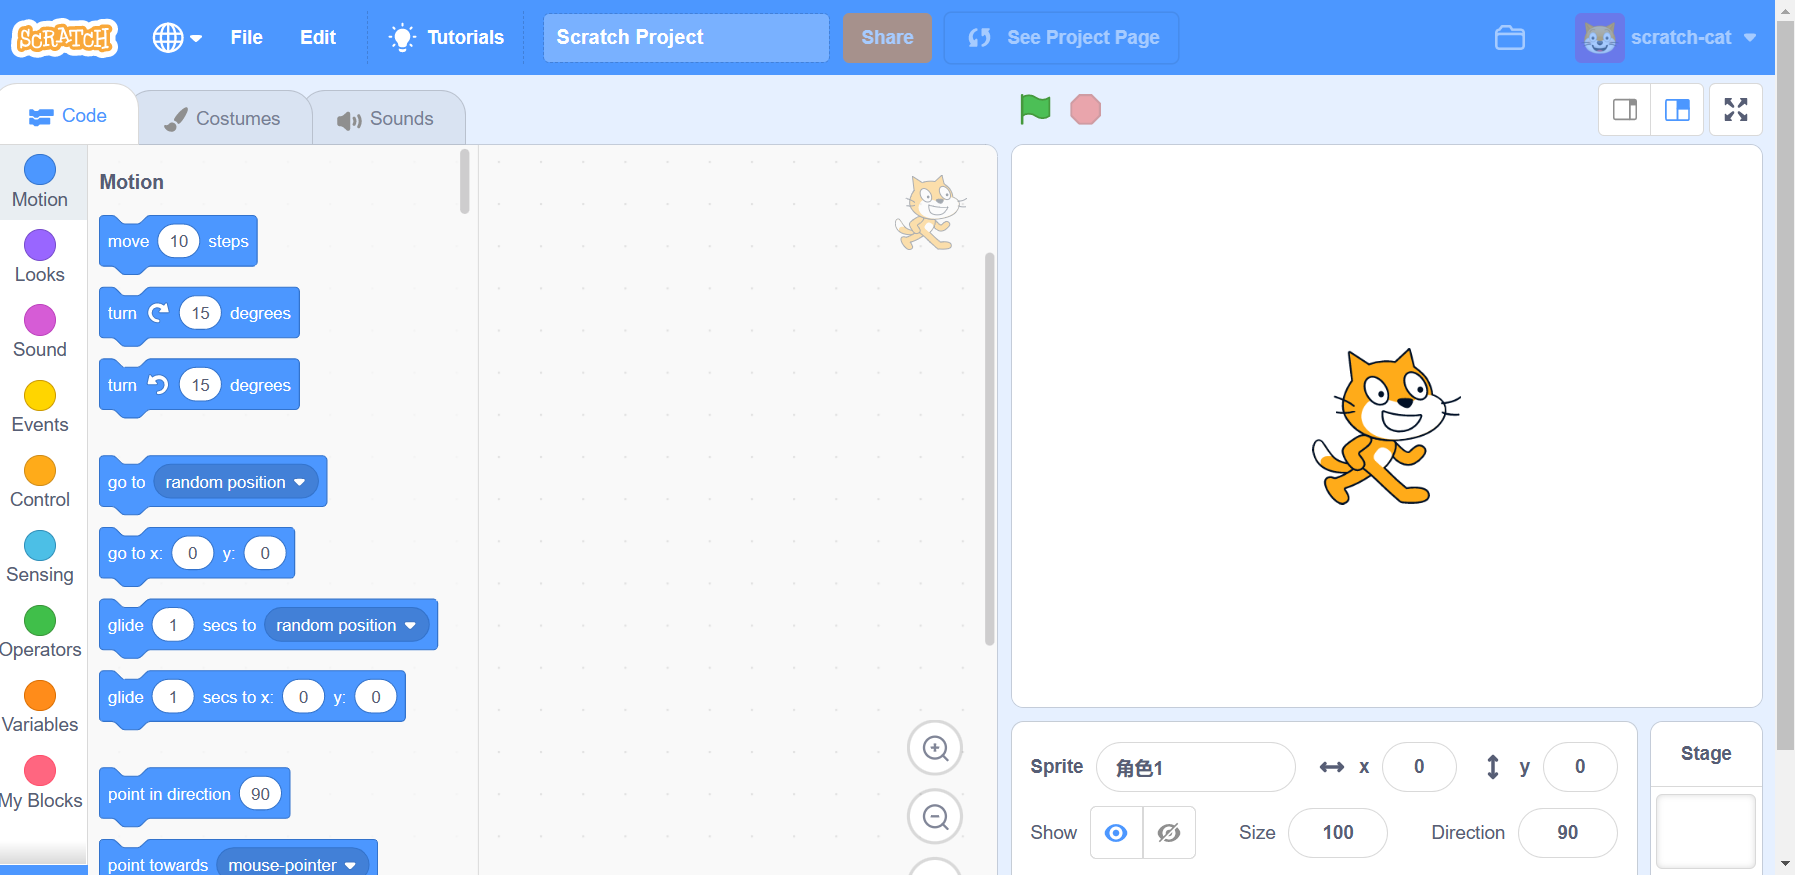Zoom in the code workspace
The width and height of the screenshot is (1795, 875).
pos(935,748)
